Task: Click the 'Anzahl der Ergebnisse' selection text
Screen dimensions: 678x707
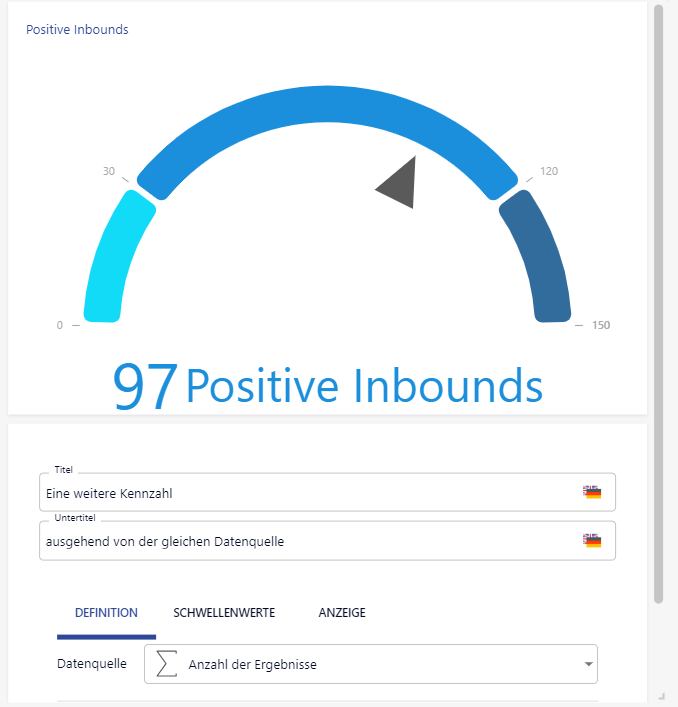Action: coord(253,664)
